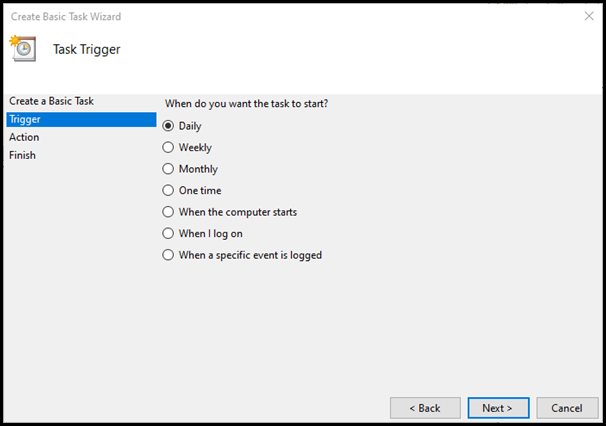Click the orange starburst on the wizard icon
Screen dimensions: 606x426
pyautogui.click(x=14, y=40)
